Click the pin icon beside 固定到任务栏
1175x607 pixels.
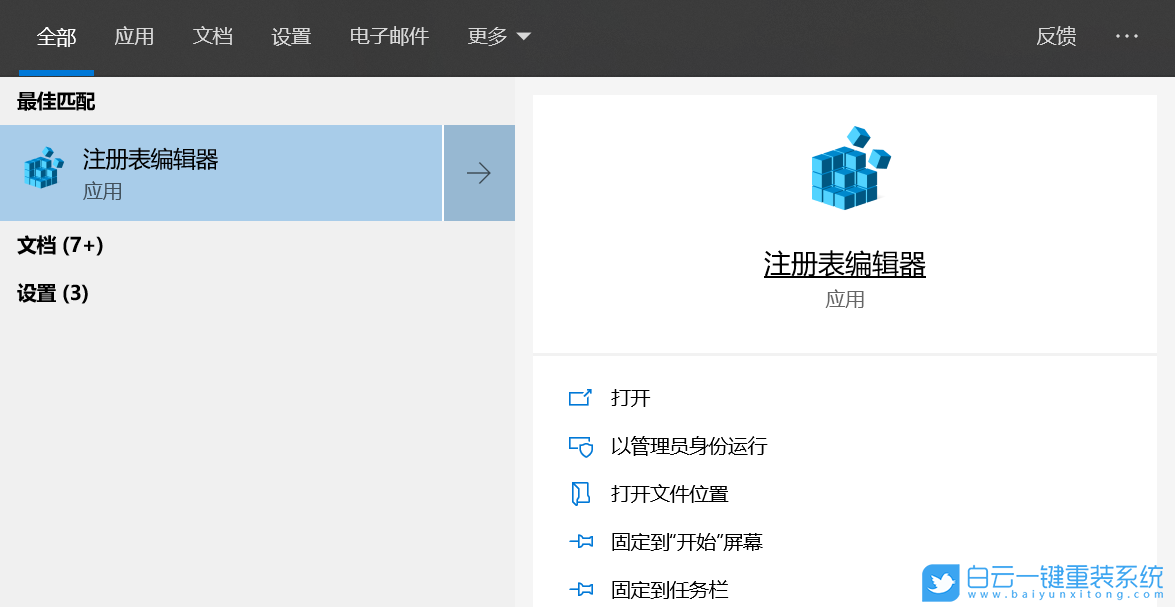581,589
